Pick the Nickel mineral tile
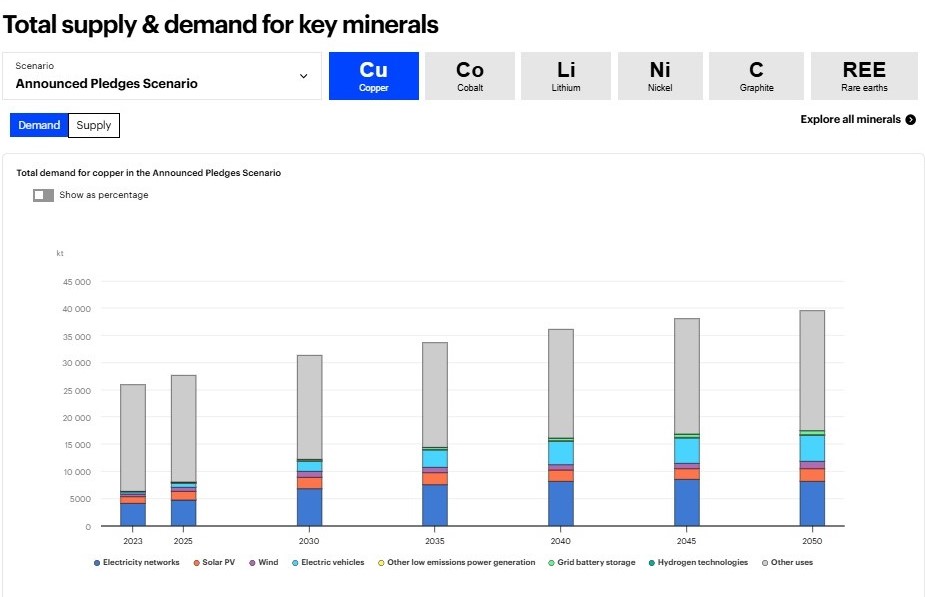This screenshot has height=597, width=925. click(x=660, y=76)
